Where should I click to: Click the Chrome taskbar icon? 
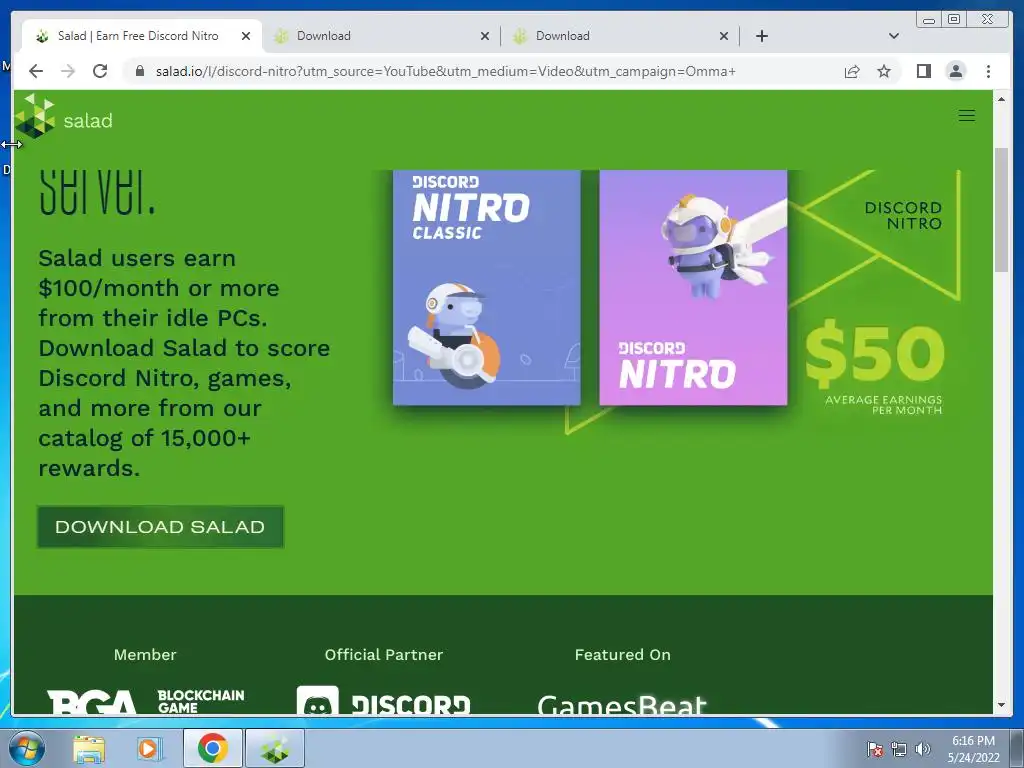point(212,748)
